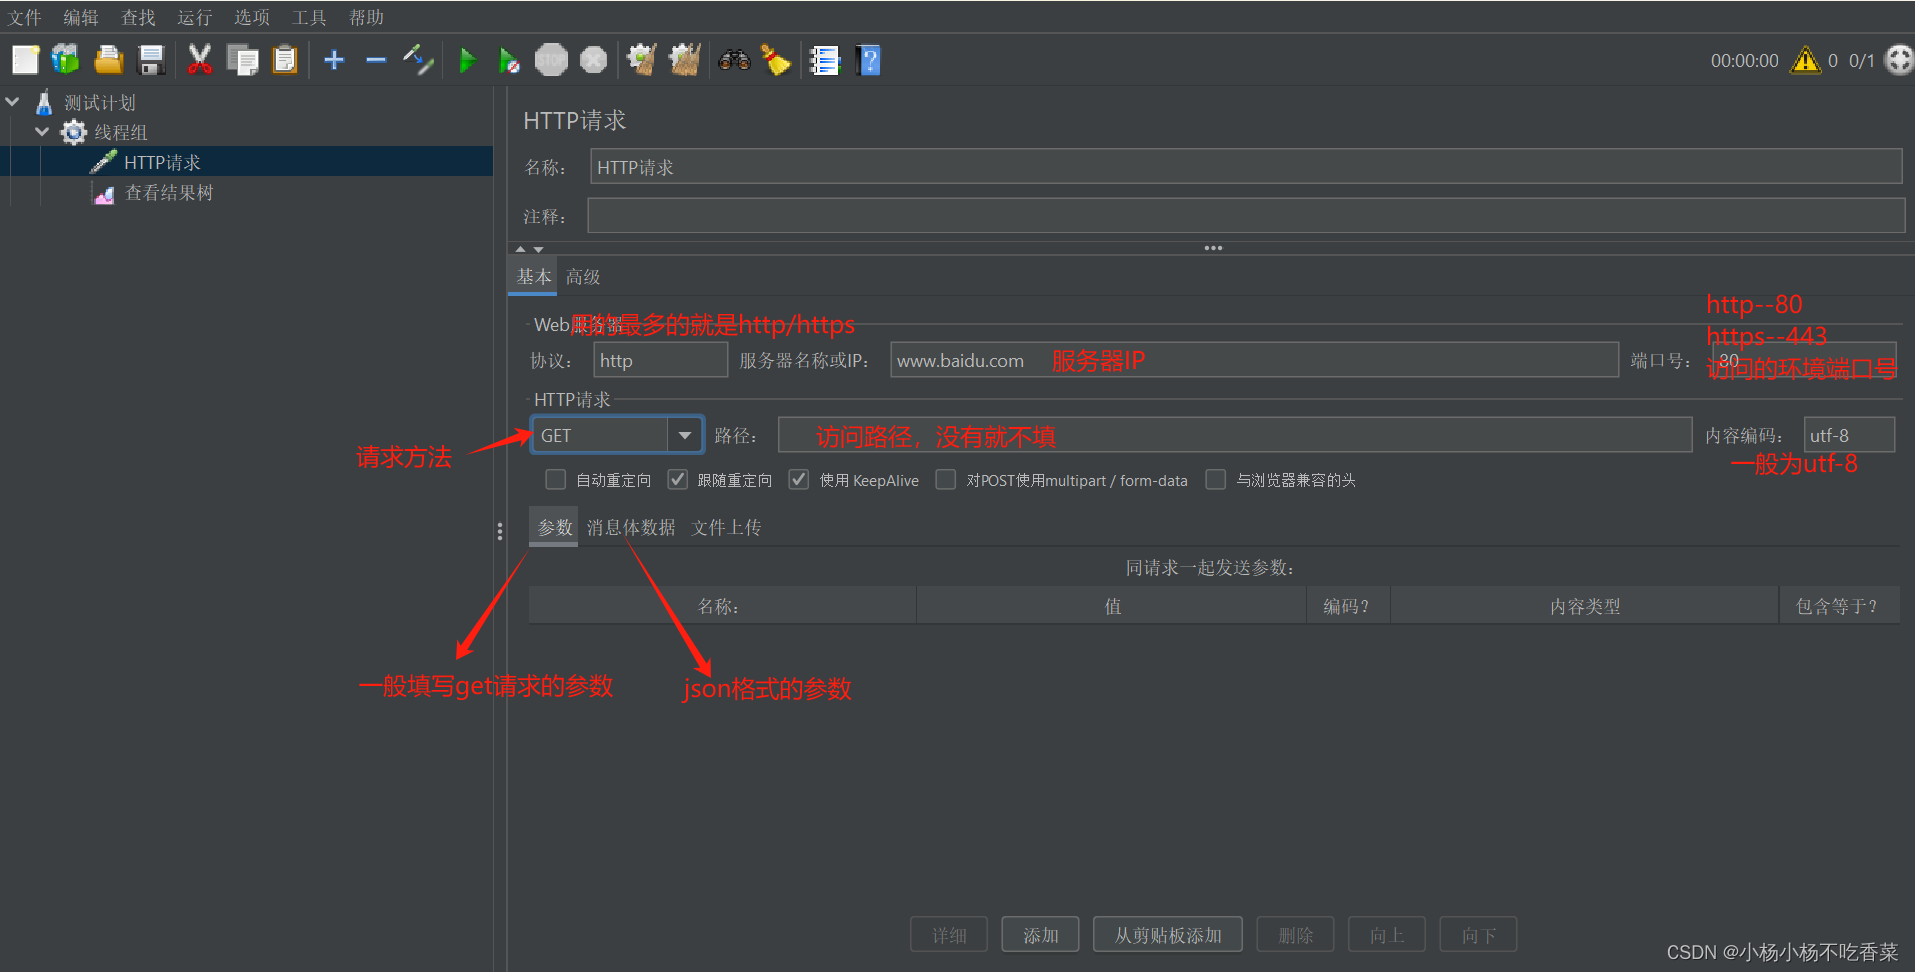Viewport: 1915px width, 972px height.
Task: Open the 查找 menu
Action: pyautogui.click(x=138, y=17)
